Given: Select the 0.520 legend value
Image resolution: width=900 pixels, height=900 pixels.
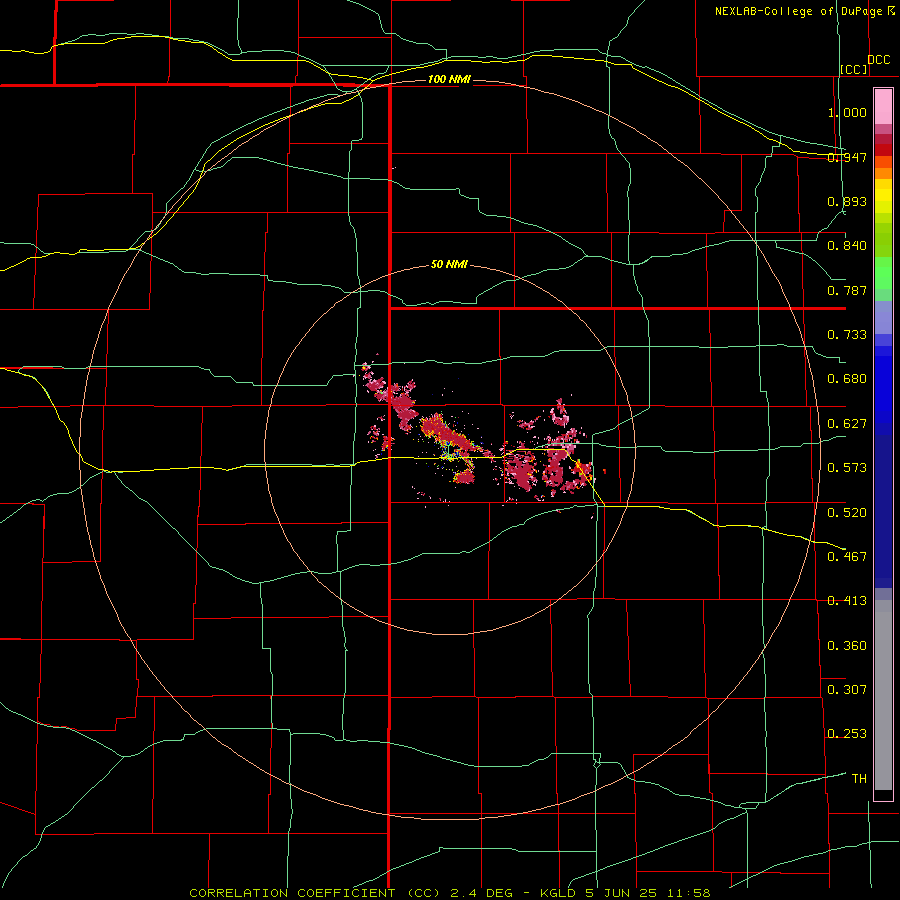Looking at the screenshot, I should 847,513.
